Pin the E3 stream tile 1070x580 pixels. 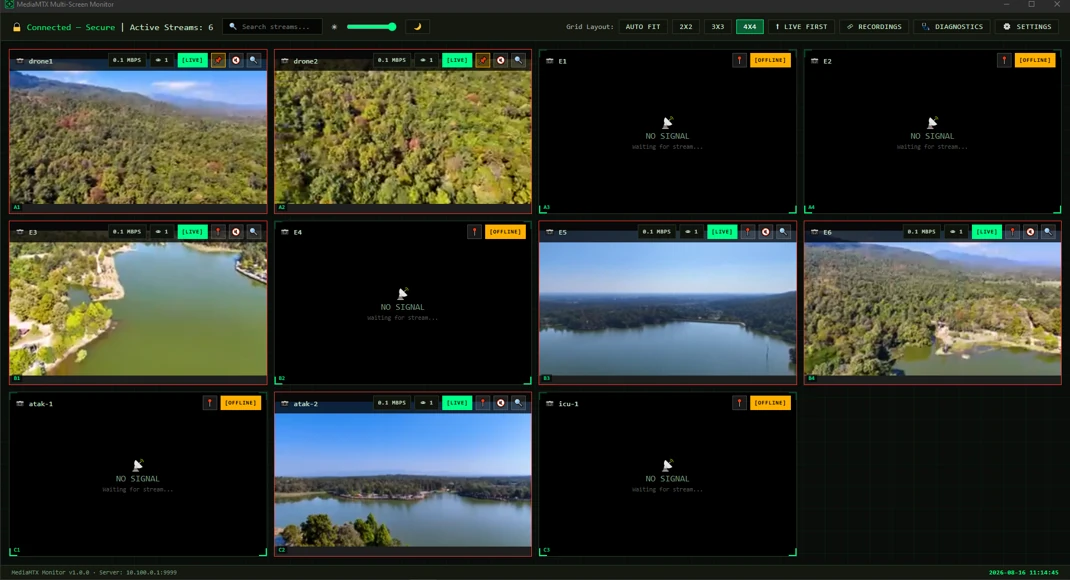(218, 232)
